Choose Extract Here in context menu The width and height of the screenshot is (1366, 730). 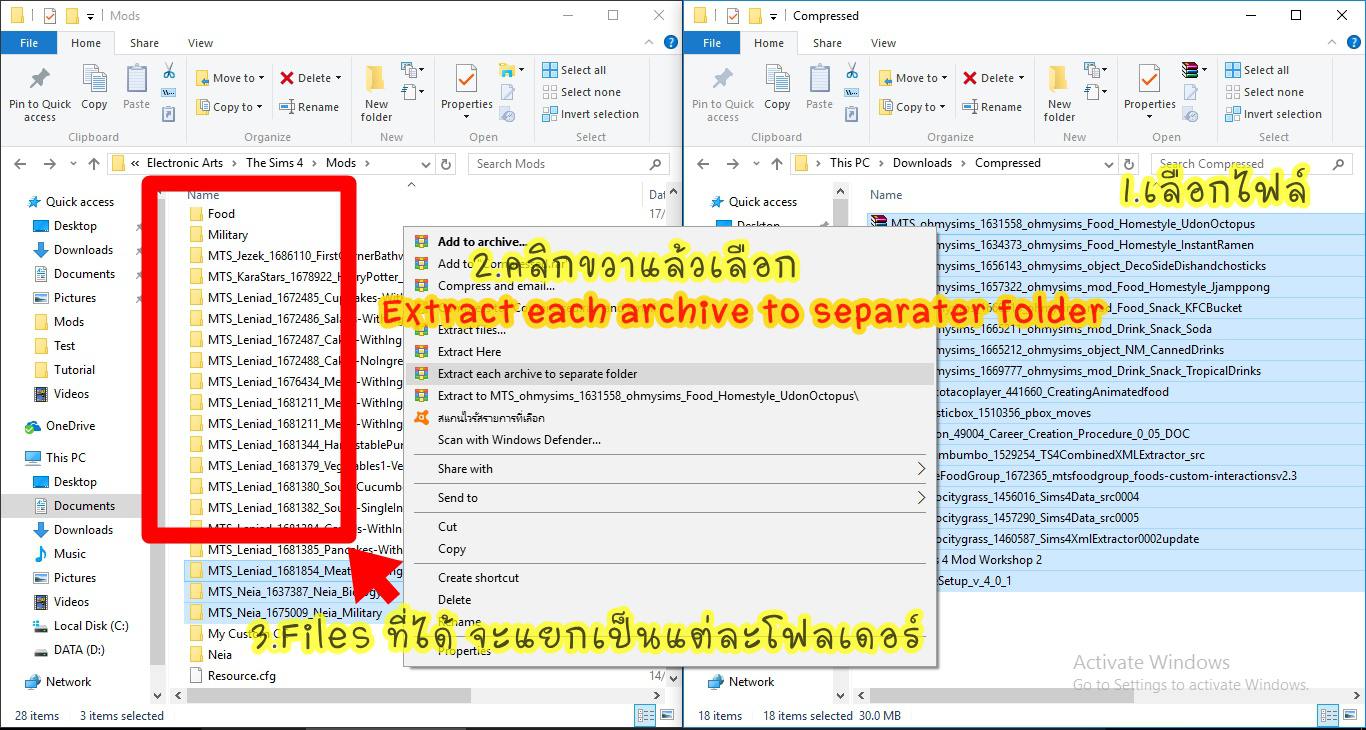click(x=670, y=352)
